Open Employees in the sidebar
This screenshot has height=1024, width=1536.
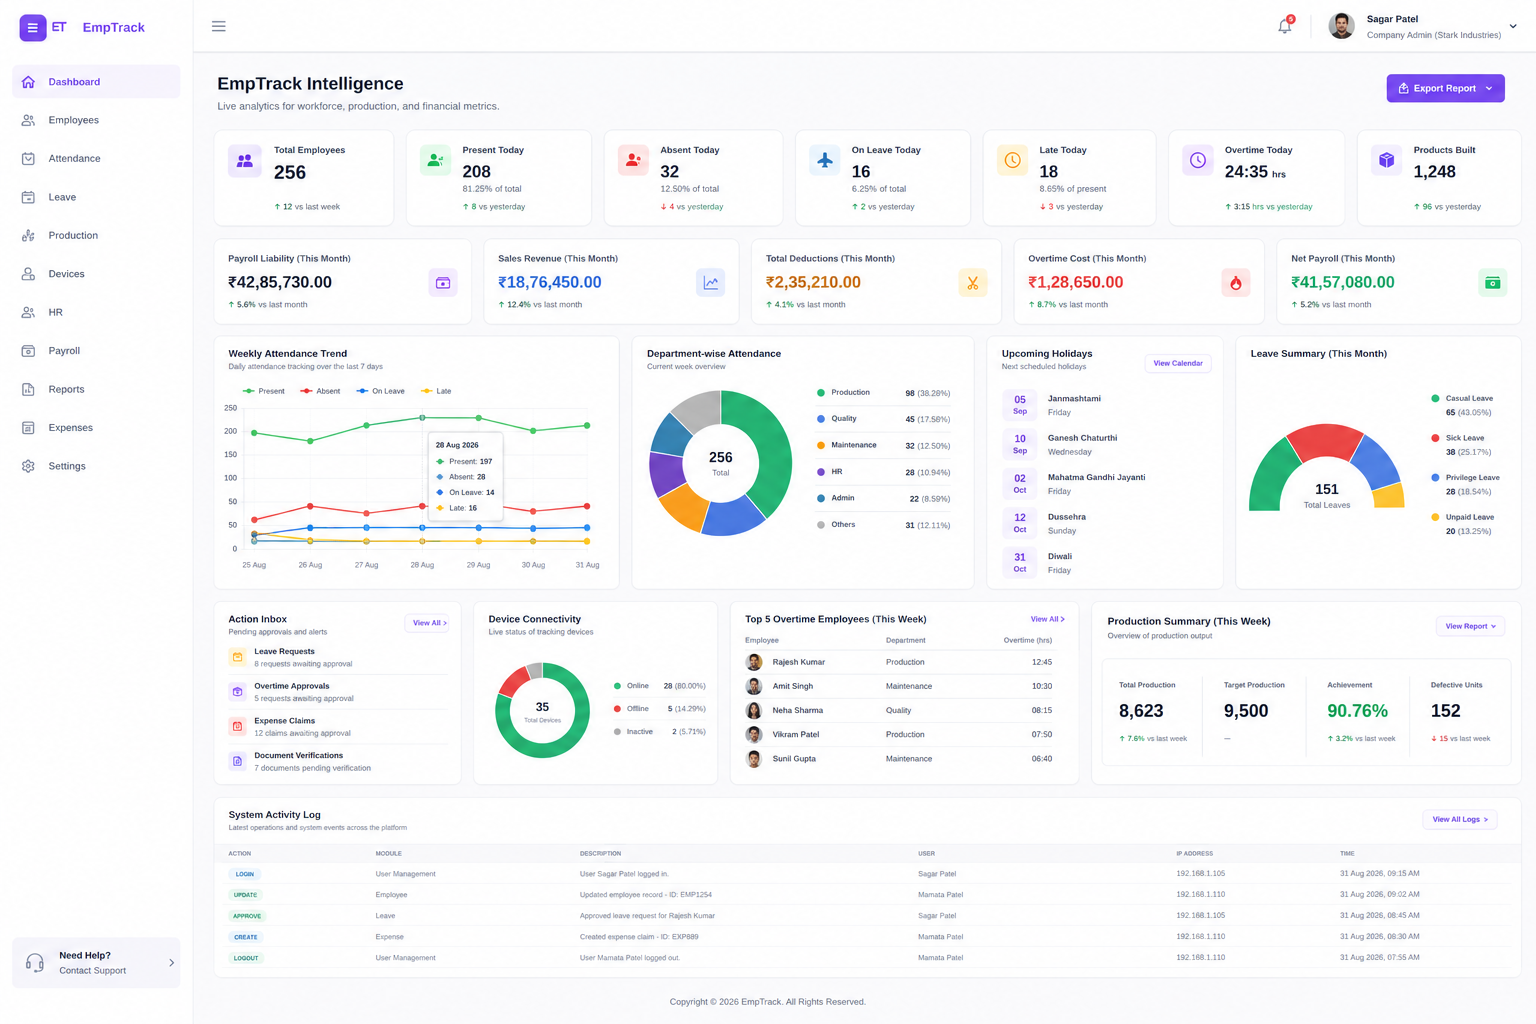pos(96,120)
